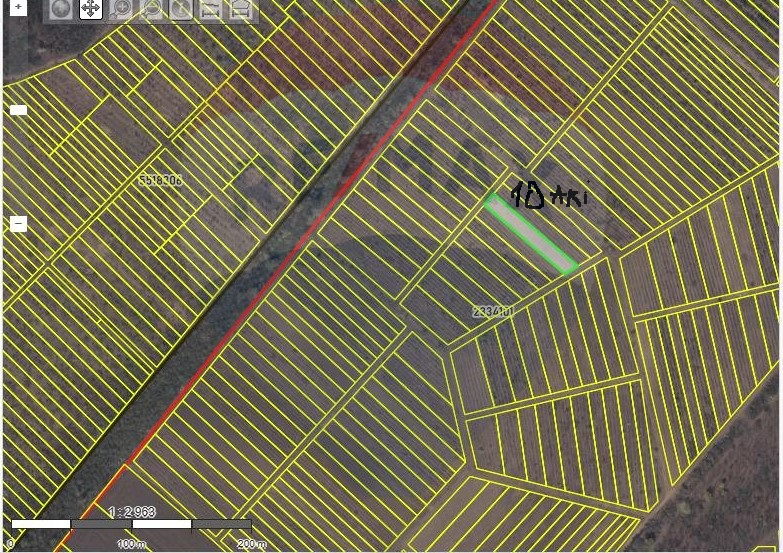Click the map scale bar
This screenshot has height=553, width=783.
(x=131, y=524)
